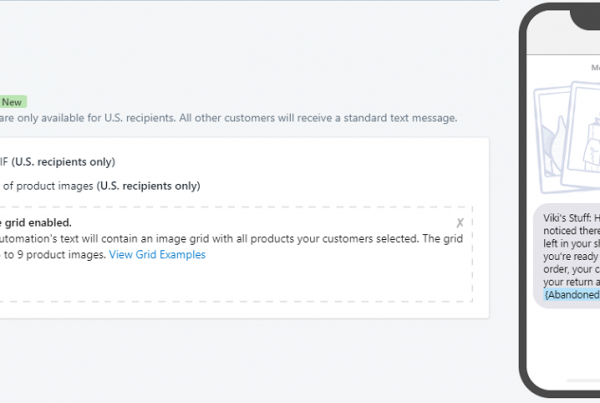Click empty area inside dashed notice box
The height and width of the screenshot is (403, 600).
point(300,280)
